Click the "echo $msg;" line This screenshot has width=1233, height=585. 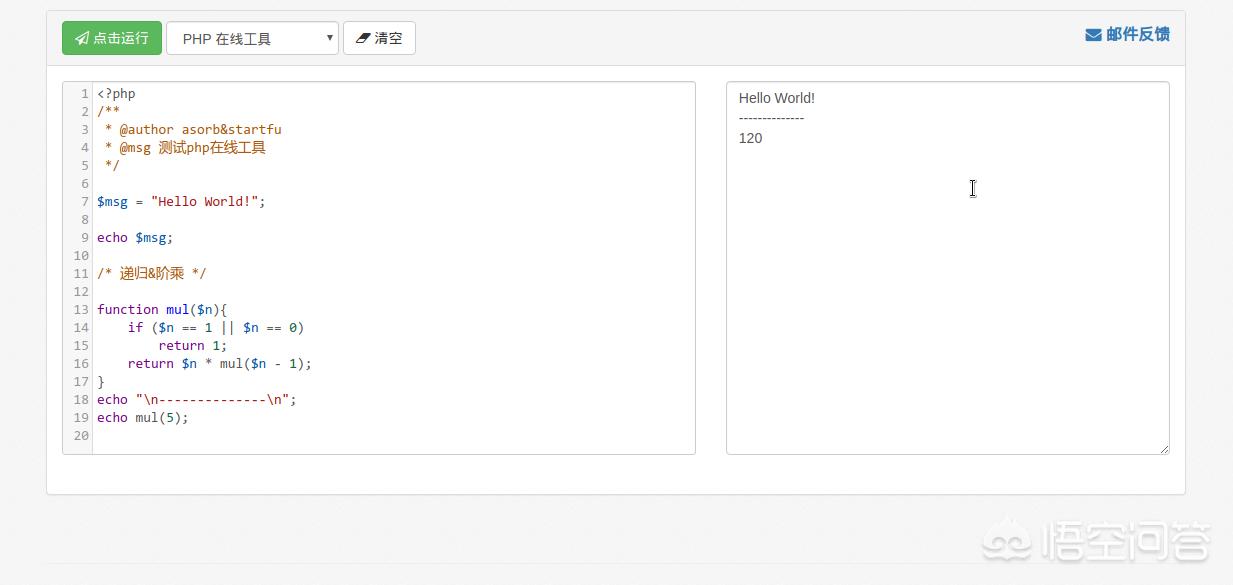(x=135, y=238)
